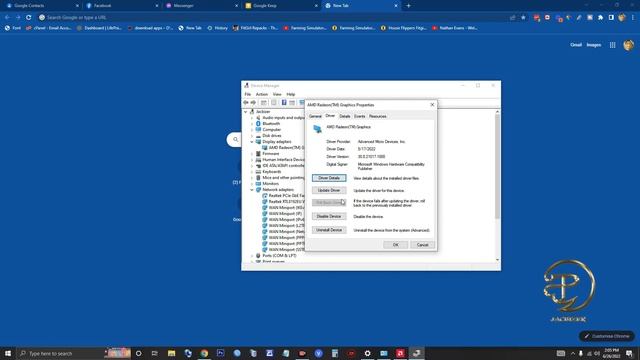
Task: Select Bluetooth category icon
Action: [x=258, y=124]
